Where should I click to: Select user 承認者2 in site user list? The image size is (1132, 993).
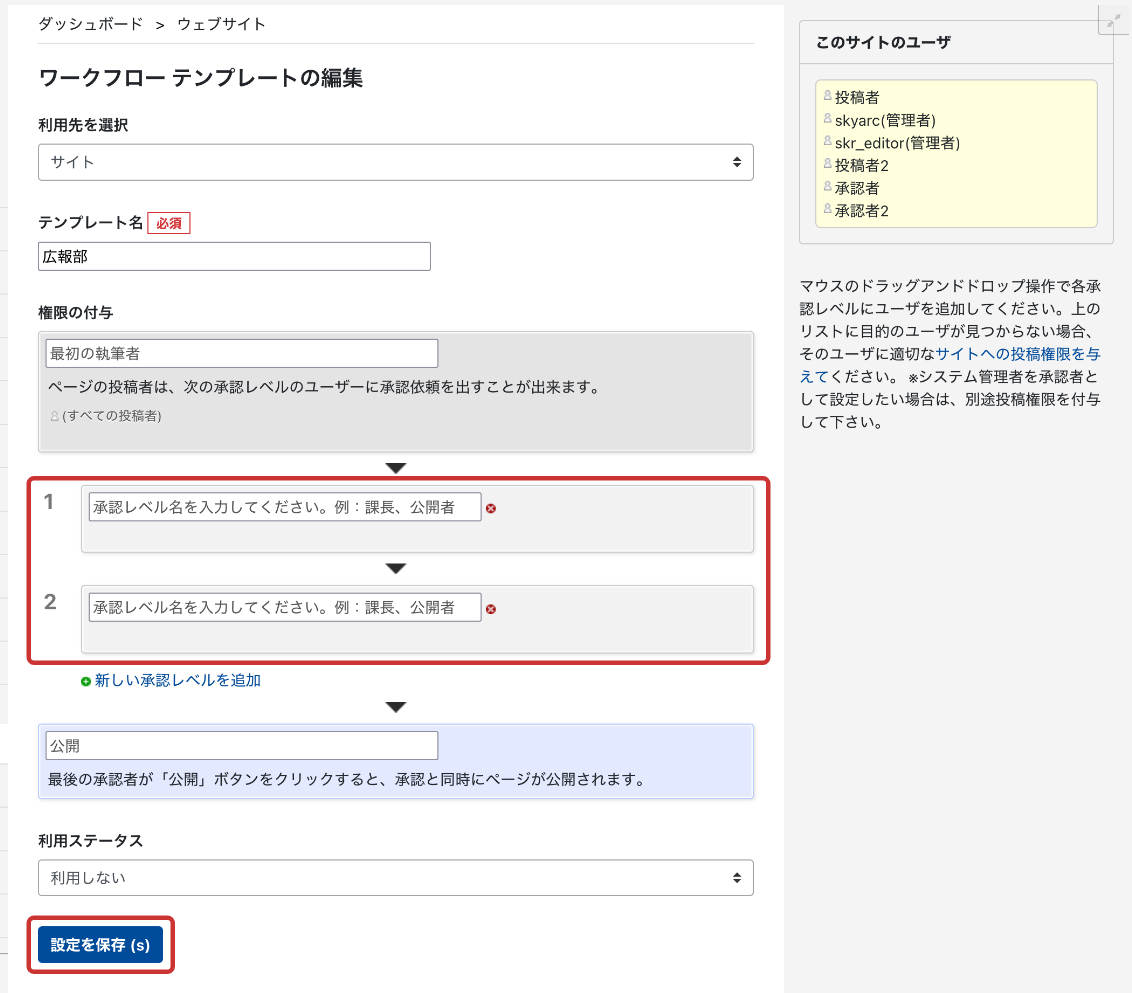(861, 211)
